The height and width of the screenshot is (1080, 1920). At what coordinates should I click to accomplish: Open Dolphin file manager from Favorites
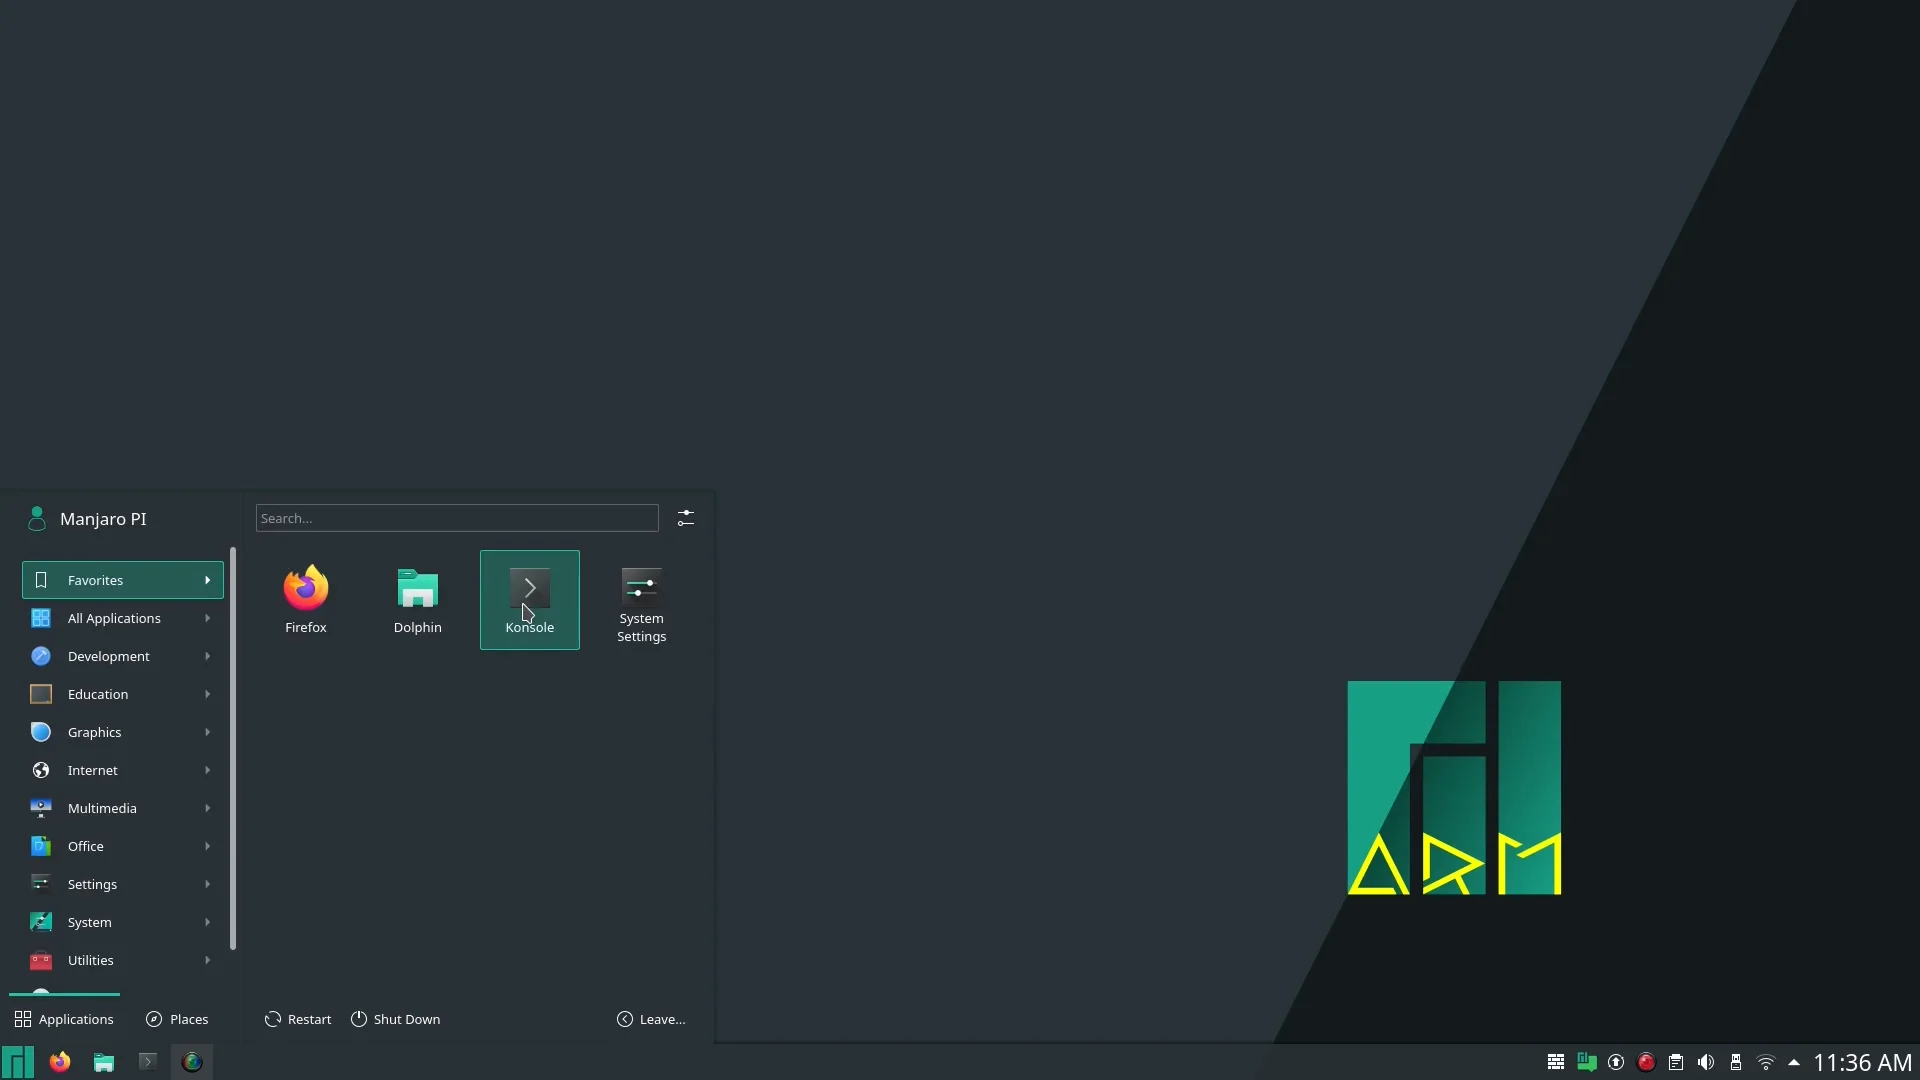point(417,598)
